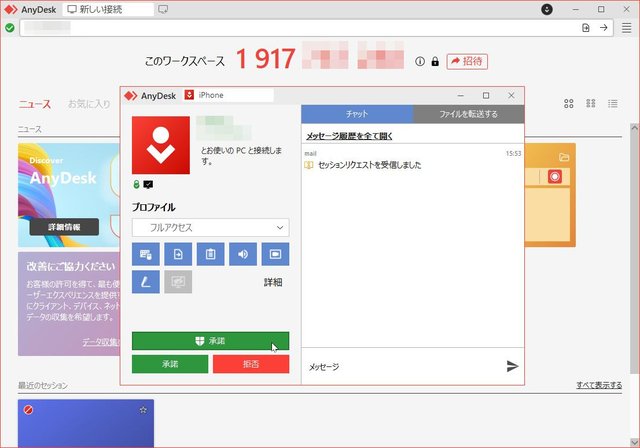Switch to ニュース tab
The image size is (640, 448).
click(35, 104)
